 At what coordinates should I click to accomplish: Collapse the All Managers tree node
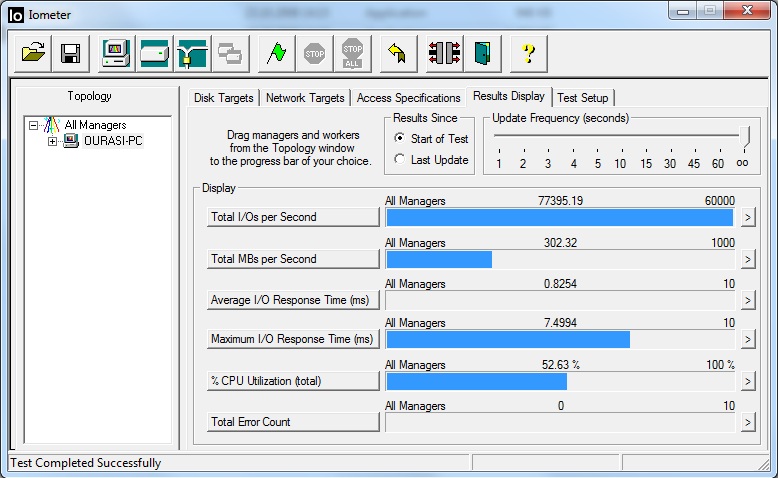(33, 125)
